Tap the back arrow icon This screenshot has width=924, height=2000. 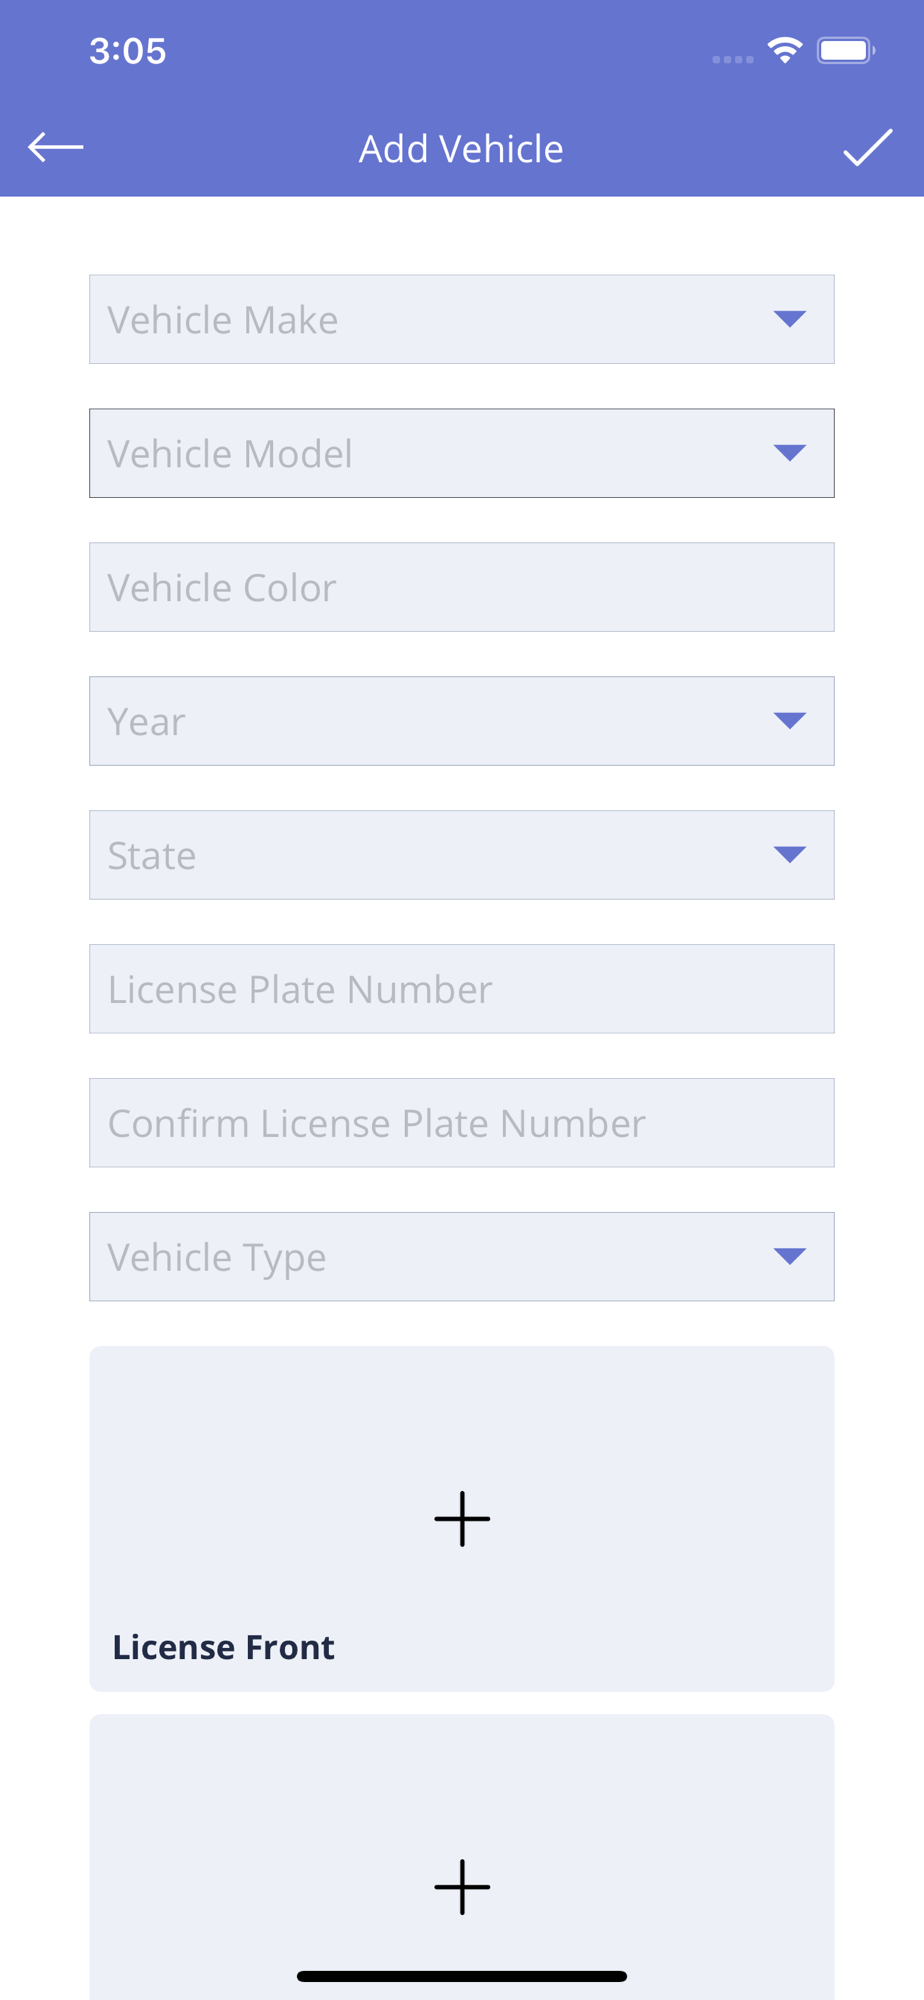(x=56, y=147)
